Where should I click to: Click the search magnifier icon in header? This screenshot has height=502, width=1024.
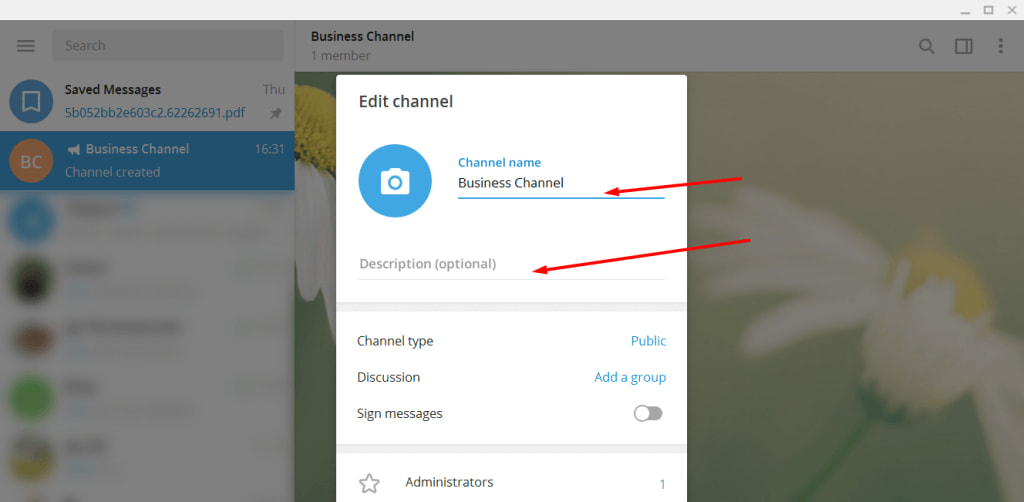coord(926,46)
